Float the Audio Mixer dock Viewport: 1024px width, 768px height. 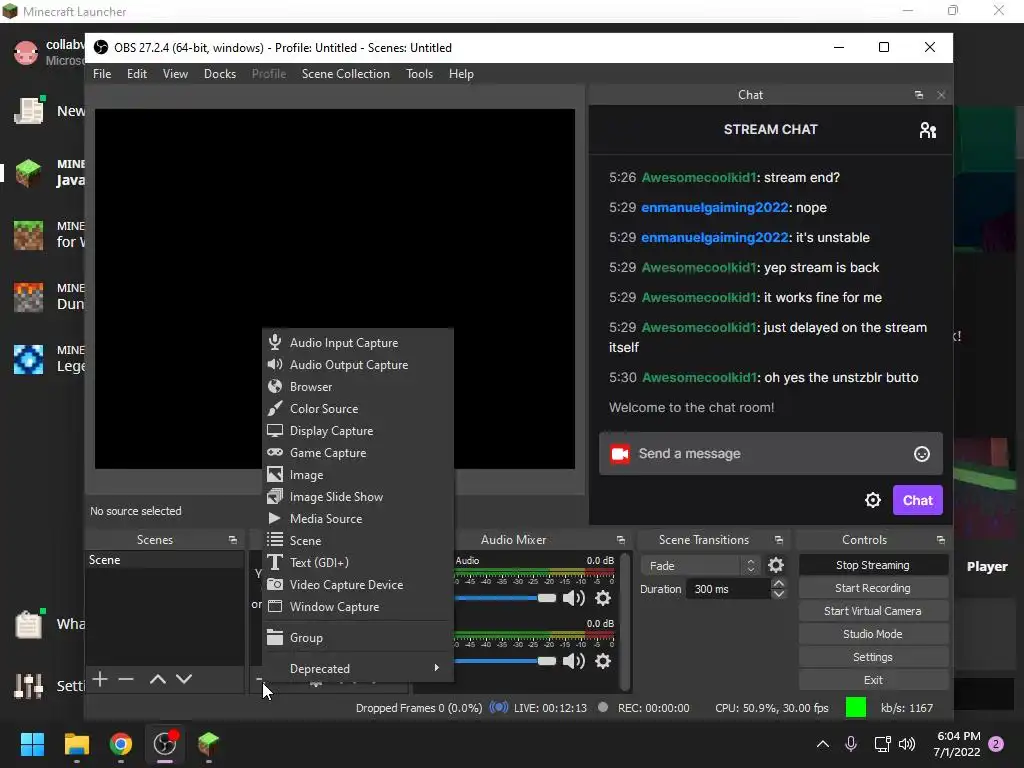point(620,540)
